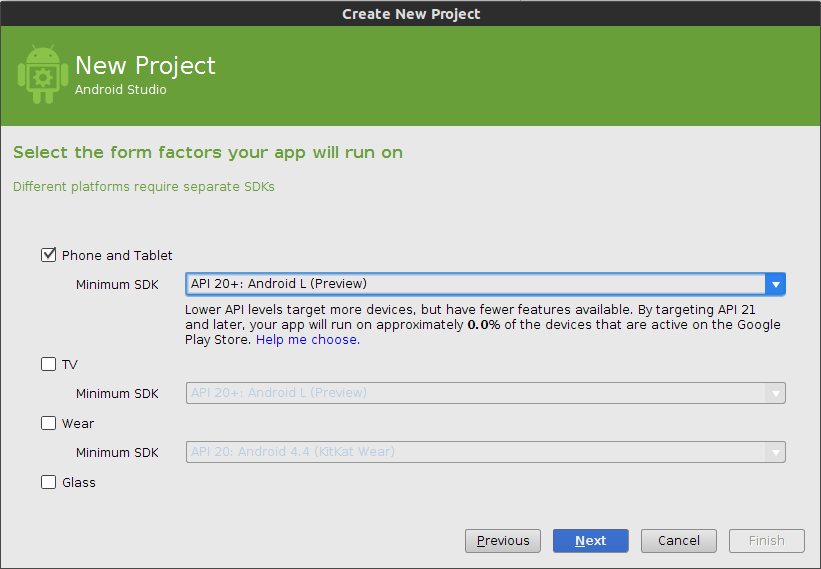Click the greyed-out Finish button
The image size is (821, 569).
pyautogui.click(x=767, y=541)
